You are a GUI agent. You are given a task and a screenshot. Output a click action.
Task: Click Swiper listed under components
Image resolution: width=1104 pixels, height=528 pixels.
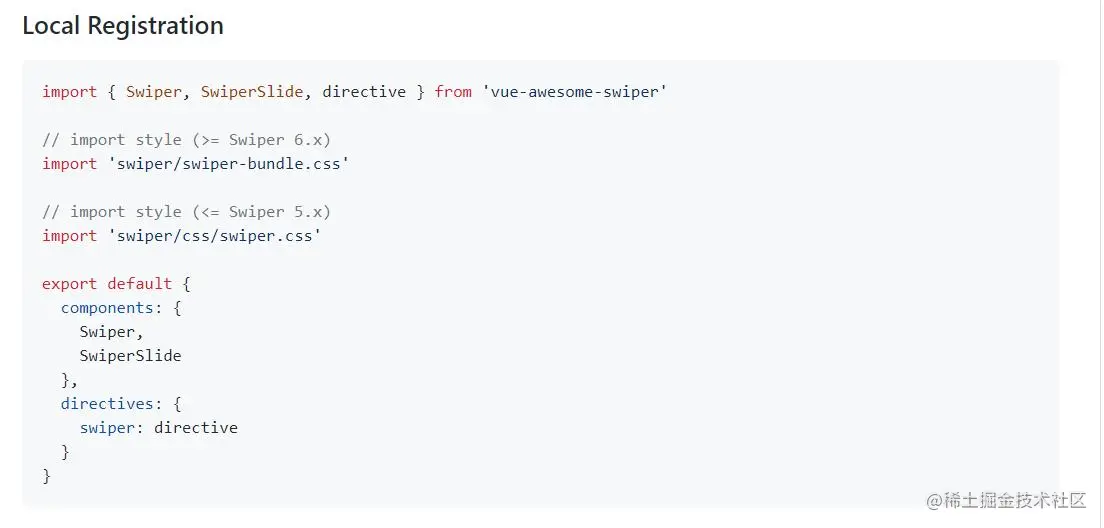point(107,332)
